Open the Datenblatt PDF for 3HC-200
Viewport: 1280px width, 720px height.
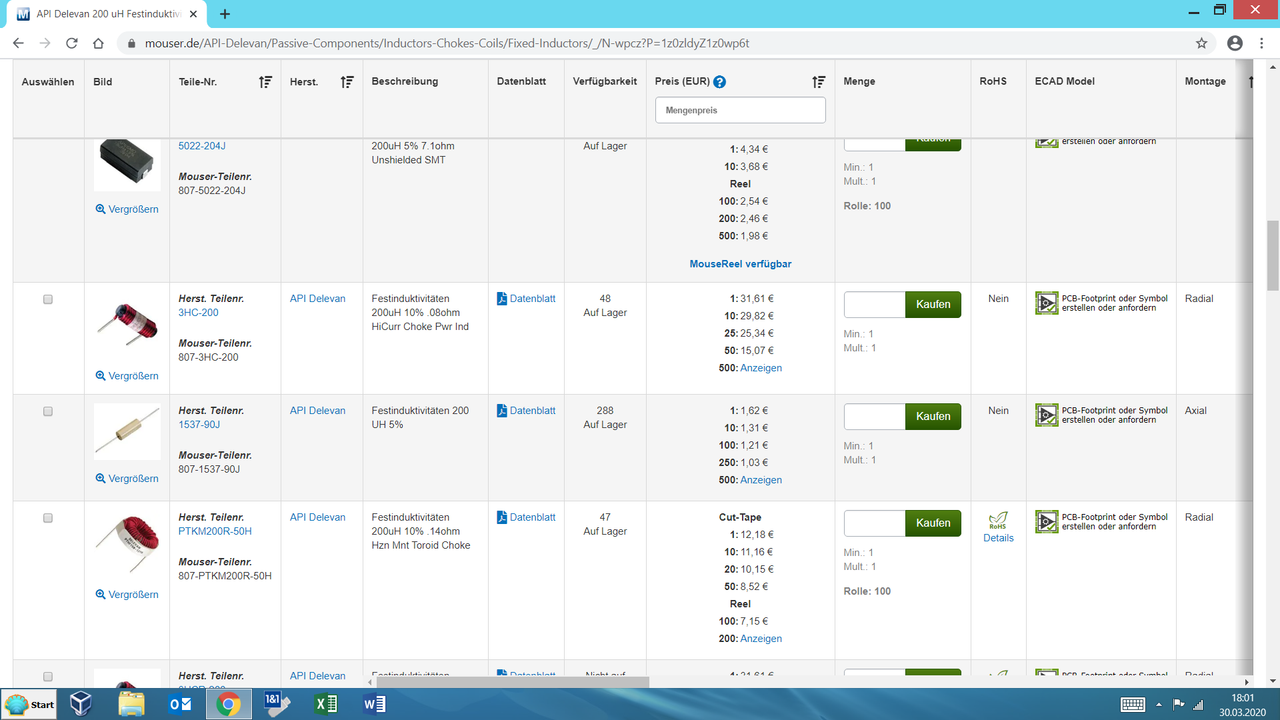tap(525, 297)
